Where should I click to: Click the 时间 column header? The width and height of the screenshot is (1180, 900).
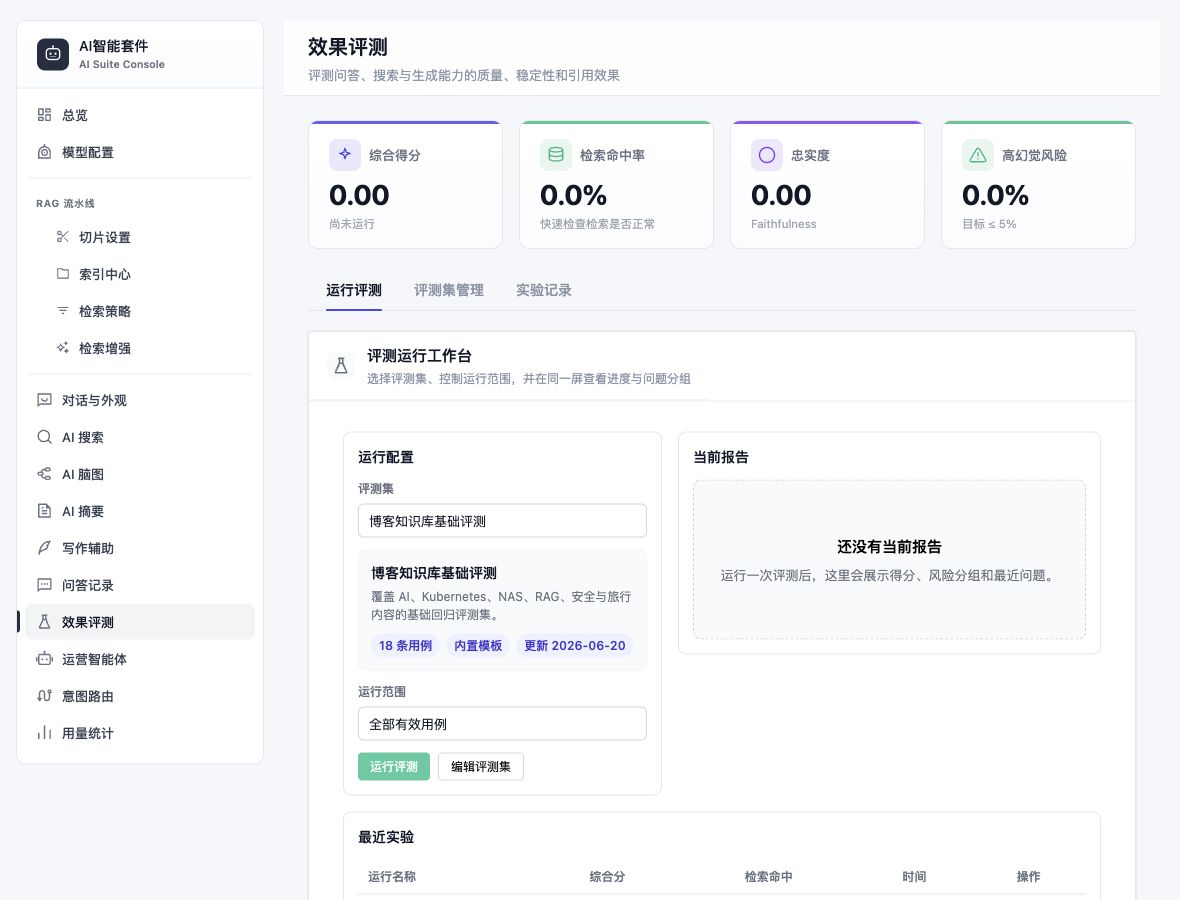coord(914,876)
